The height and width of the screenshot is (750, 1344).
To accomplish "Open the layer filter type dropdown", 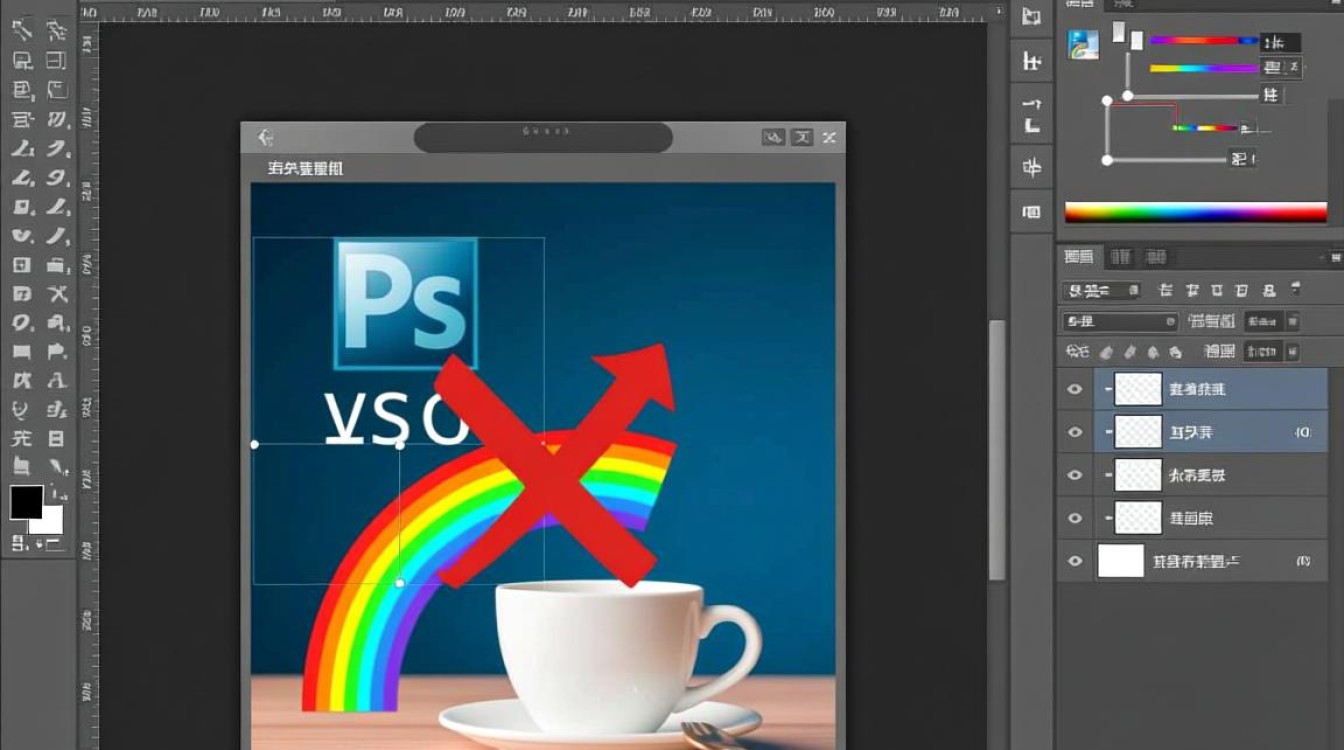I will coord(1101,291).
